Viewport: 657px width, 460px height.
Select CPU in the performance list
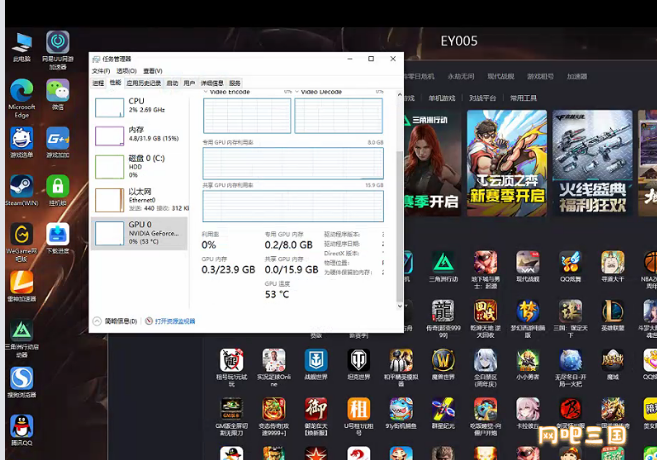coord(139,107)
